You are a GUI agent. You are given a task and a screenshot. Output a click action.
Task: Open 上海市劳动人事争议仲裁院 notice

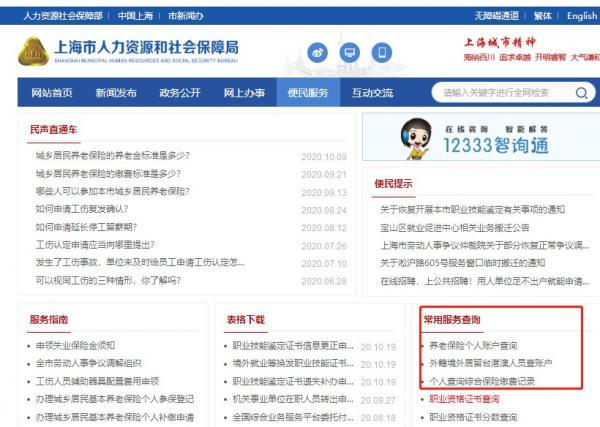coord(484,245)
